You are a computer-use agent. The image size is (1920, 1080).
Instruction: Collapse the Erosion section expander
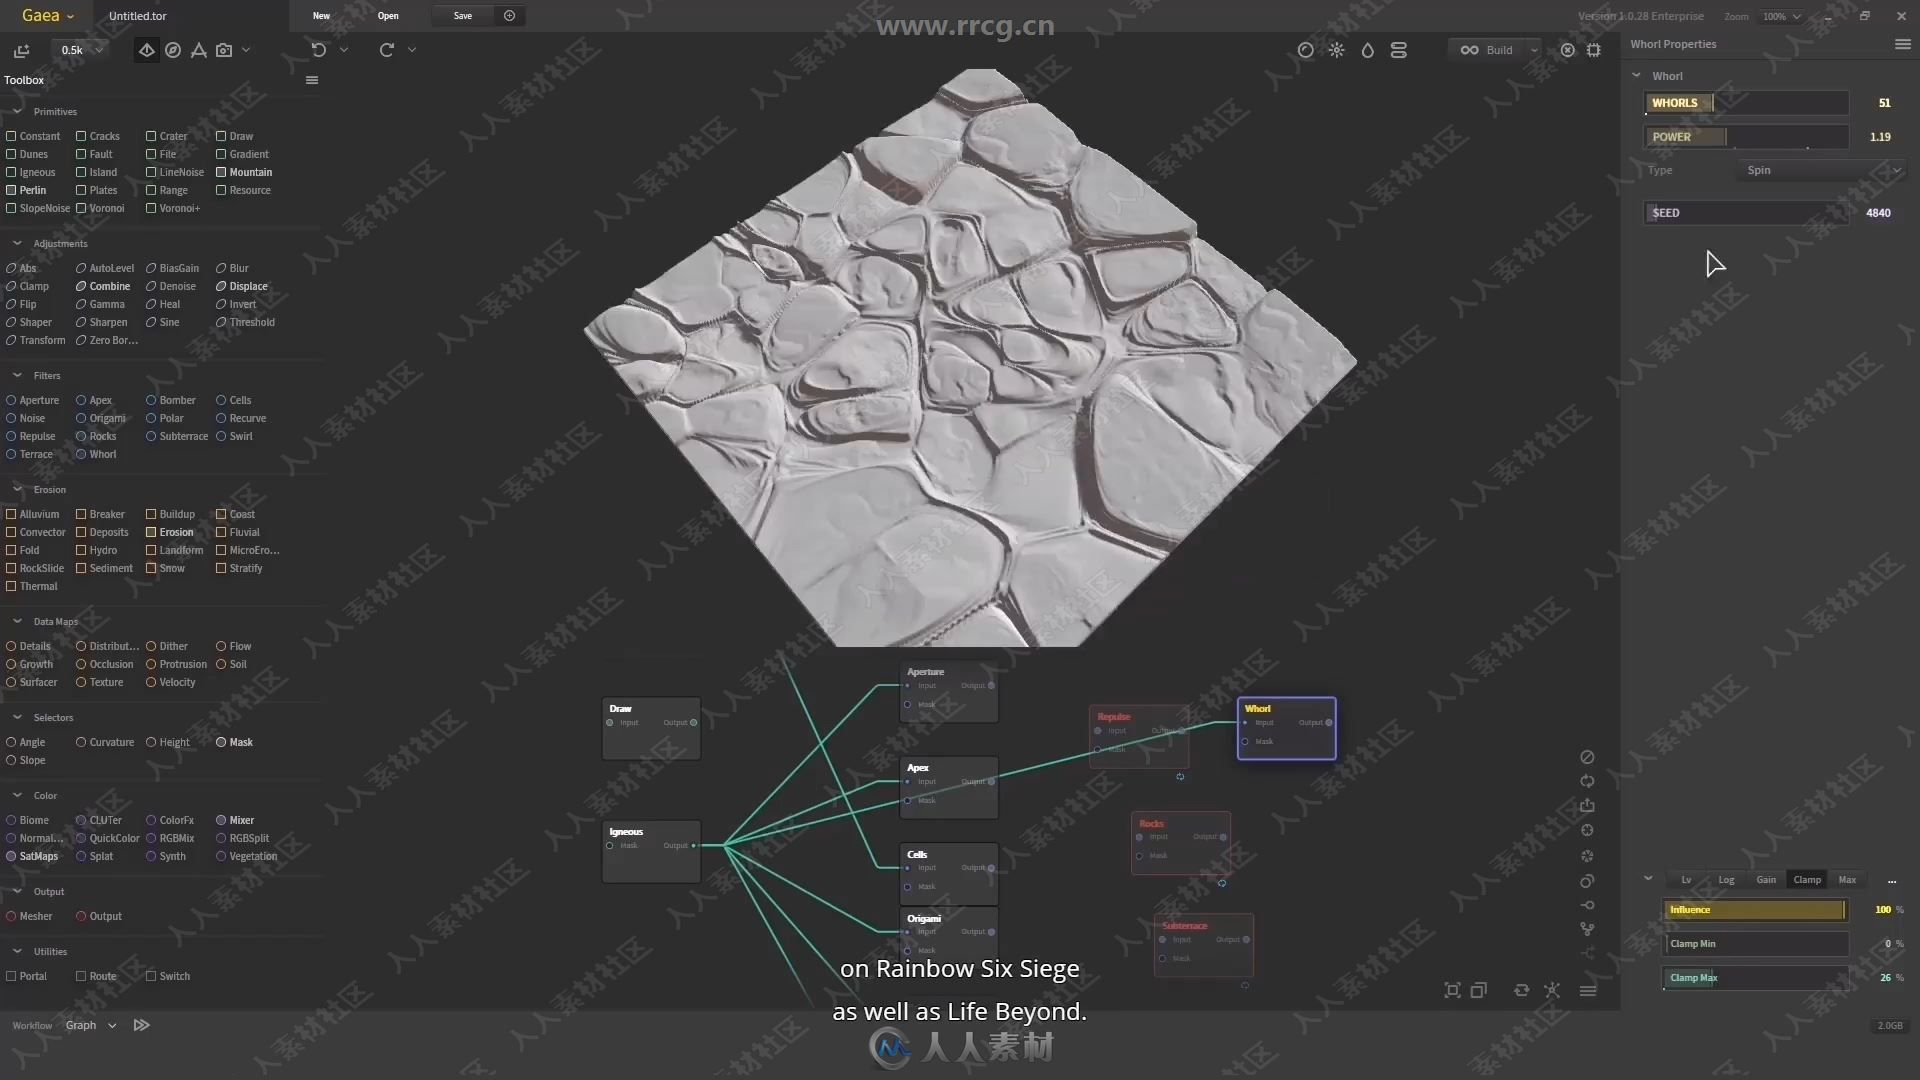(x=18, y=488)
